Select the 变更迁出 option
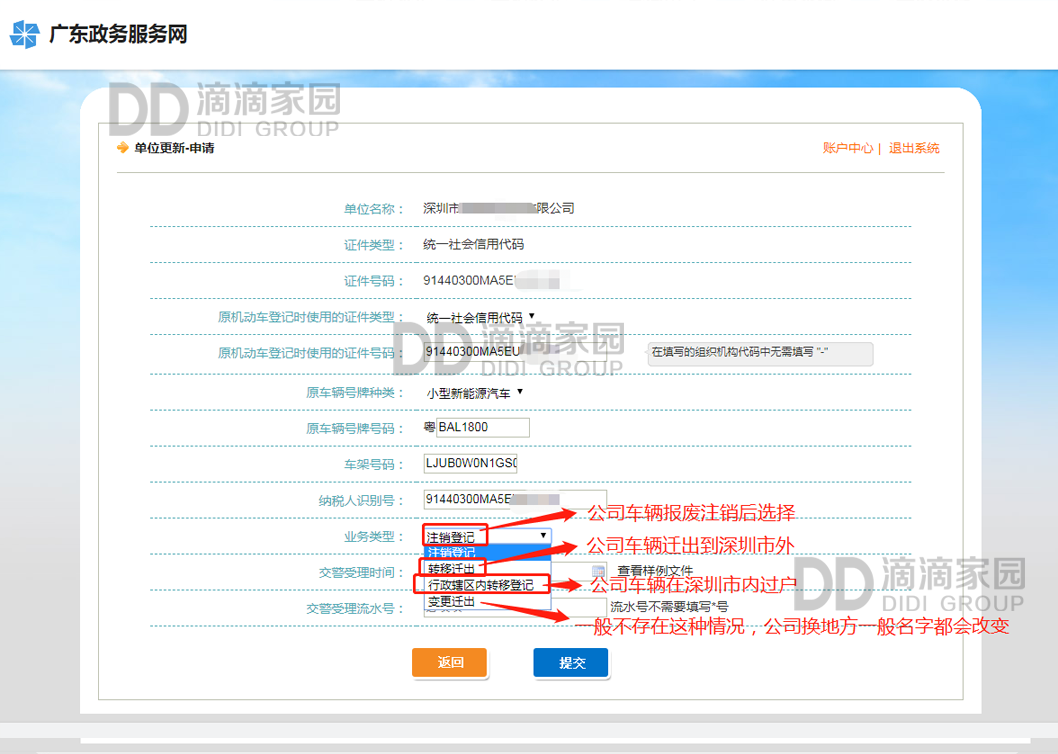Screen dimensions: 1058x754 (487, 601)
